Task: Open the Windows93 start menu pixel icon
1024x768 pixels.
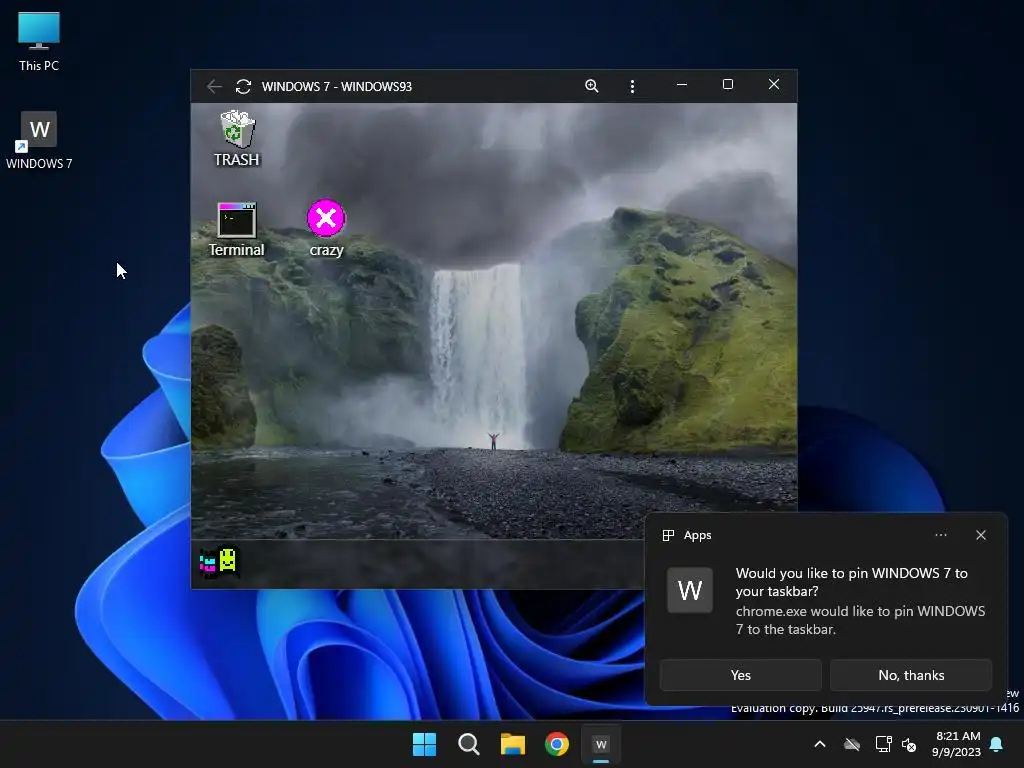Action: 218,562
